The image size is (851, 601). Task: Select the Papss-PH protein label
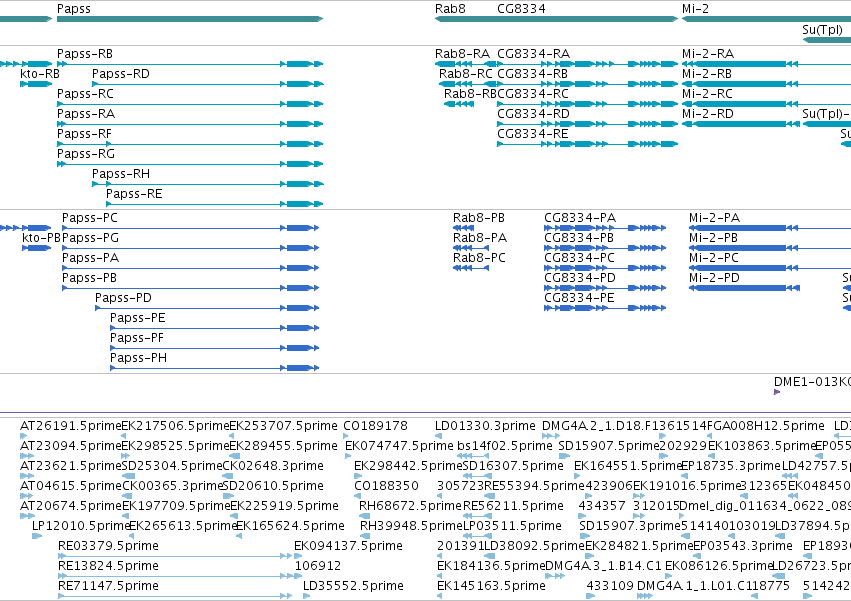click(138, 359)
